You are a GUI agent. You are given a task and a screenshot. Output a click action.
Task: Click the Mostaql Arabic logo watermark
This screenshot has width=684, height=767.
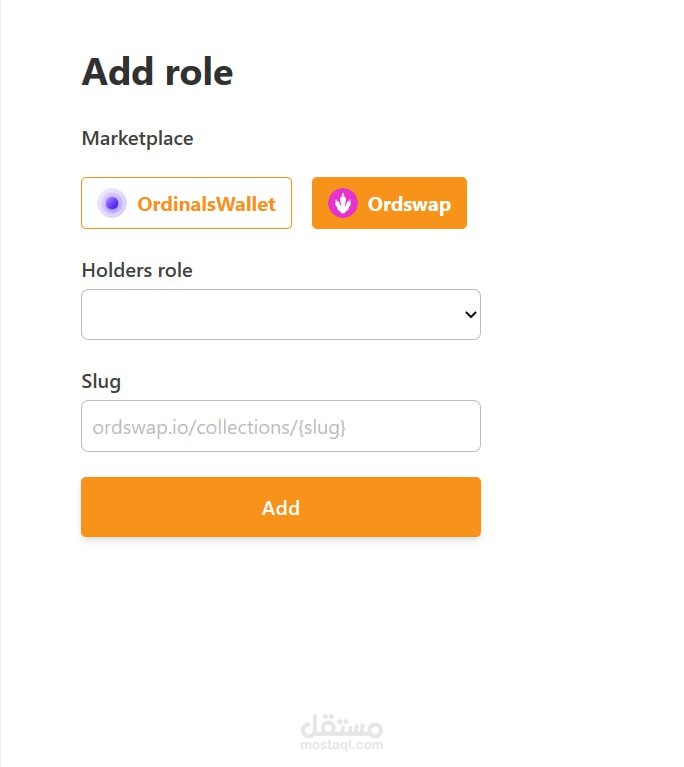point(342,726)
